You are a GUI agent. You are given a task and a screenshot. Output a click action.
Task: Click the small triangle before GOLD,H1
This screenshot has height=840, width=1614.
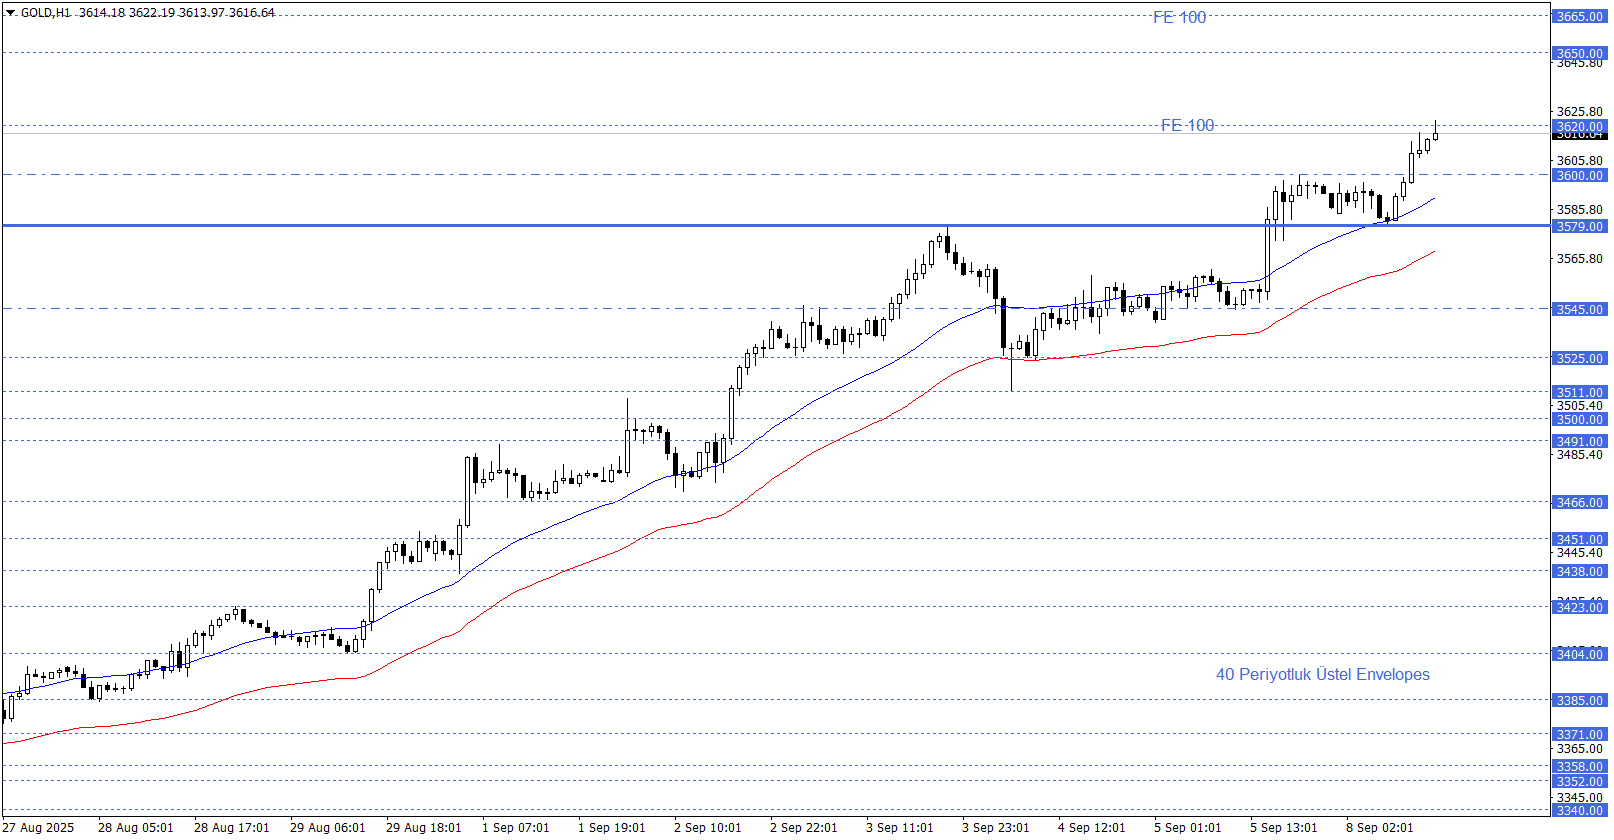(x=10, y=13)
